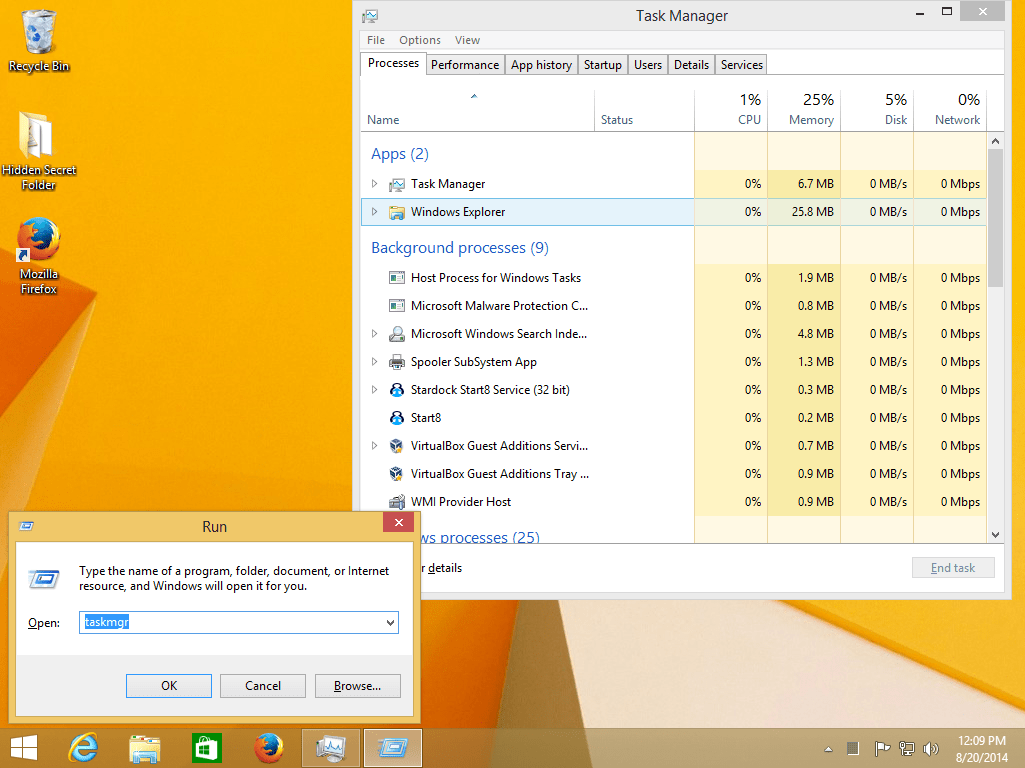This screenshot has height=768, width=1025.
Task: Expand the Windows Explorer process row
Action: click(x=375, y=212)
